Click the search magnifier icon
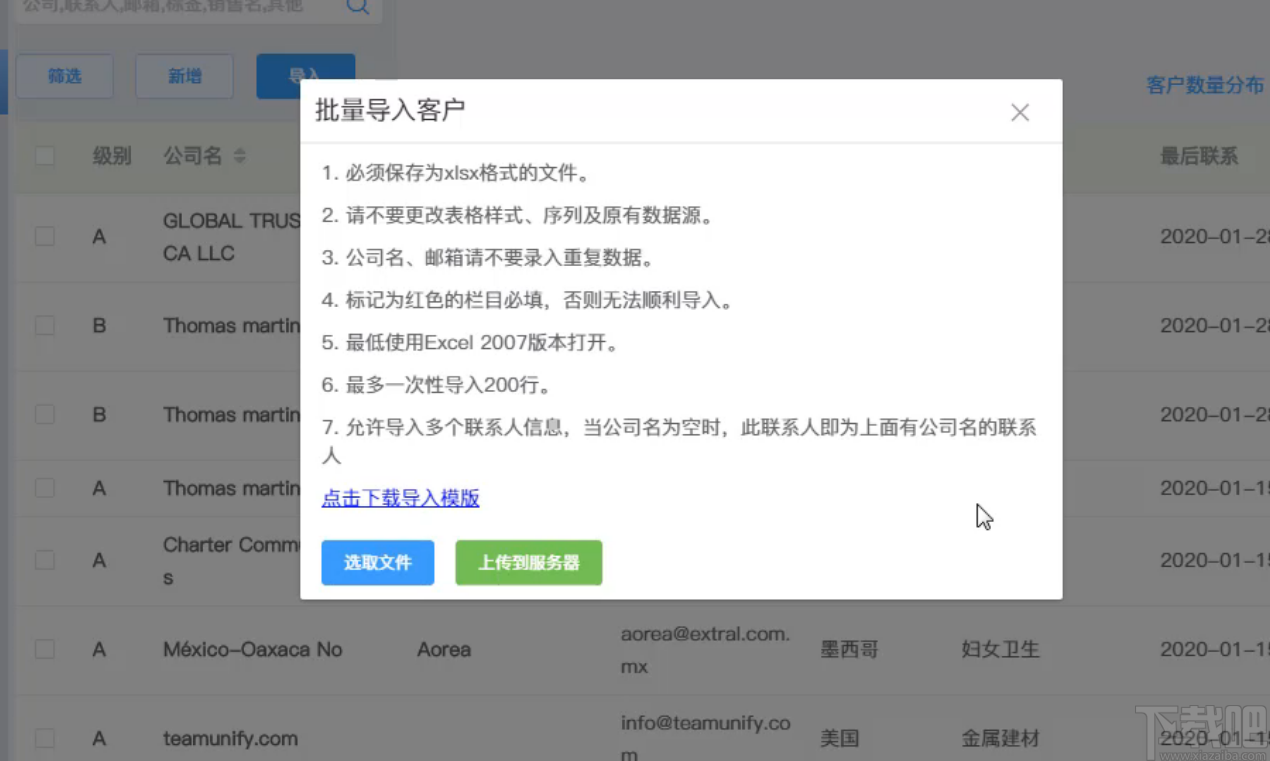This screenshot has height=761, width=1270. [x=358, y=6]
